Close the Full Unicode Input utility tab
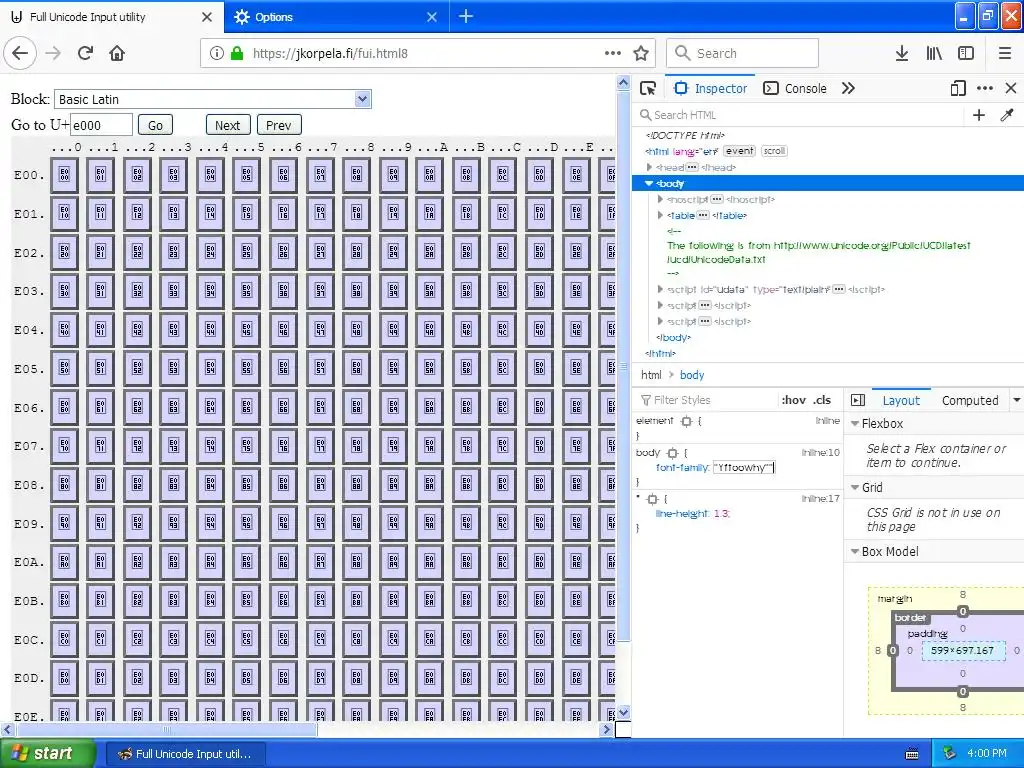This screenshot has width=1024, height=768. tap(206, 17)
